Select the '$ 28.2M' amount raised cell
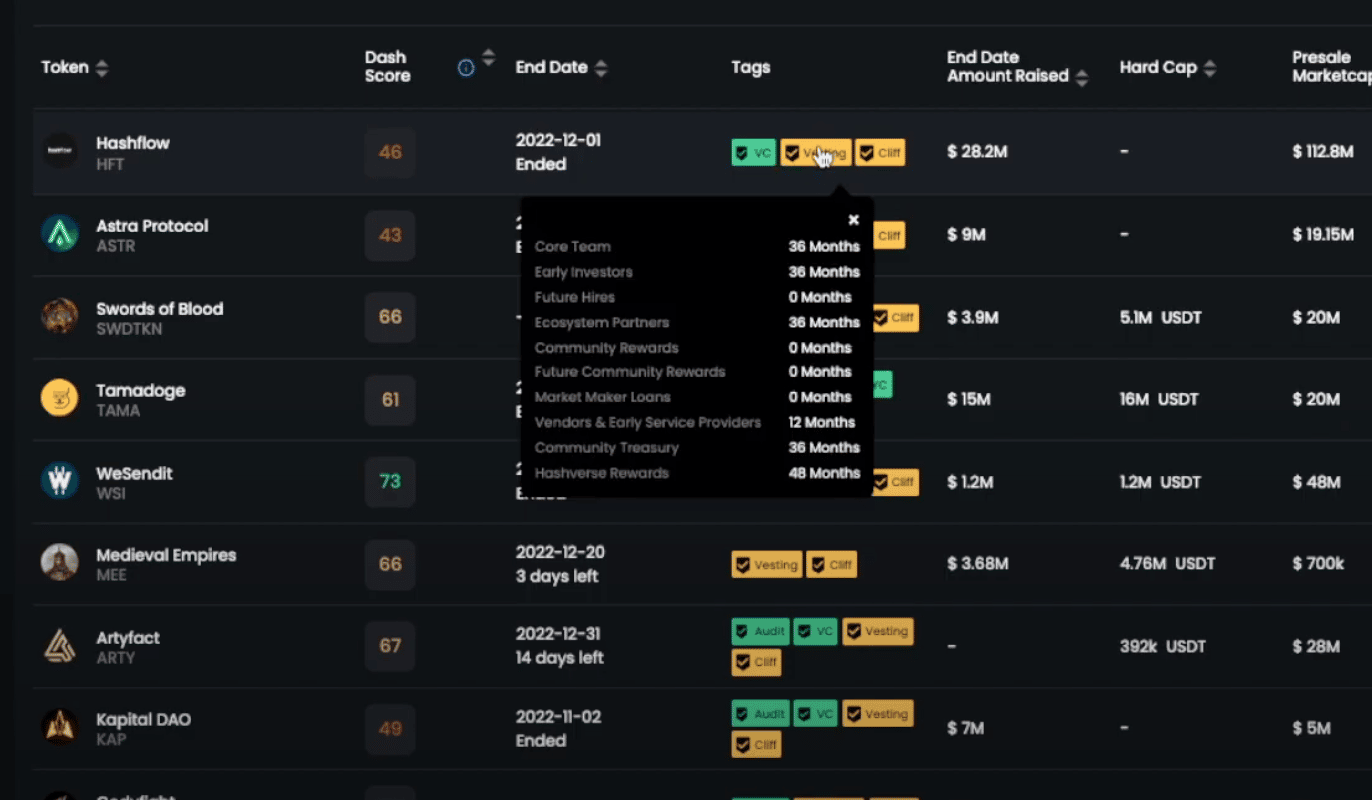This screenshot has width=1372, height=800. 977,152
